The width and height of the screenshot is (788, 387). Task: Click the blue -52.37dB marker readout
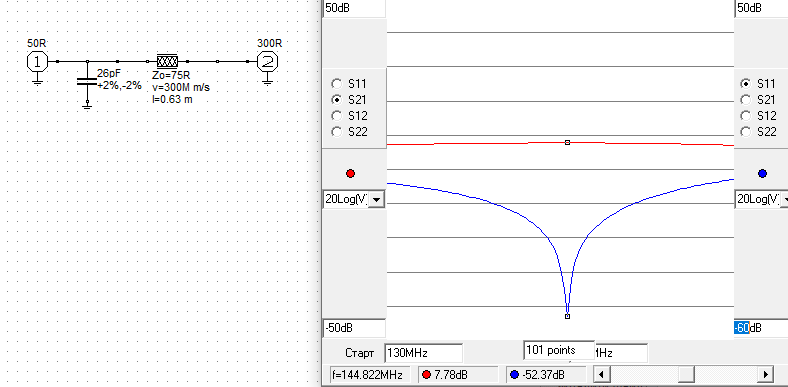point(546,375)
